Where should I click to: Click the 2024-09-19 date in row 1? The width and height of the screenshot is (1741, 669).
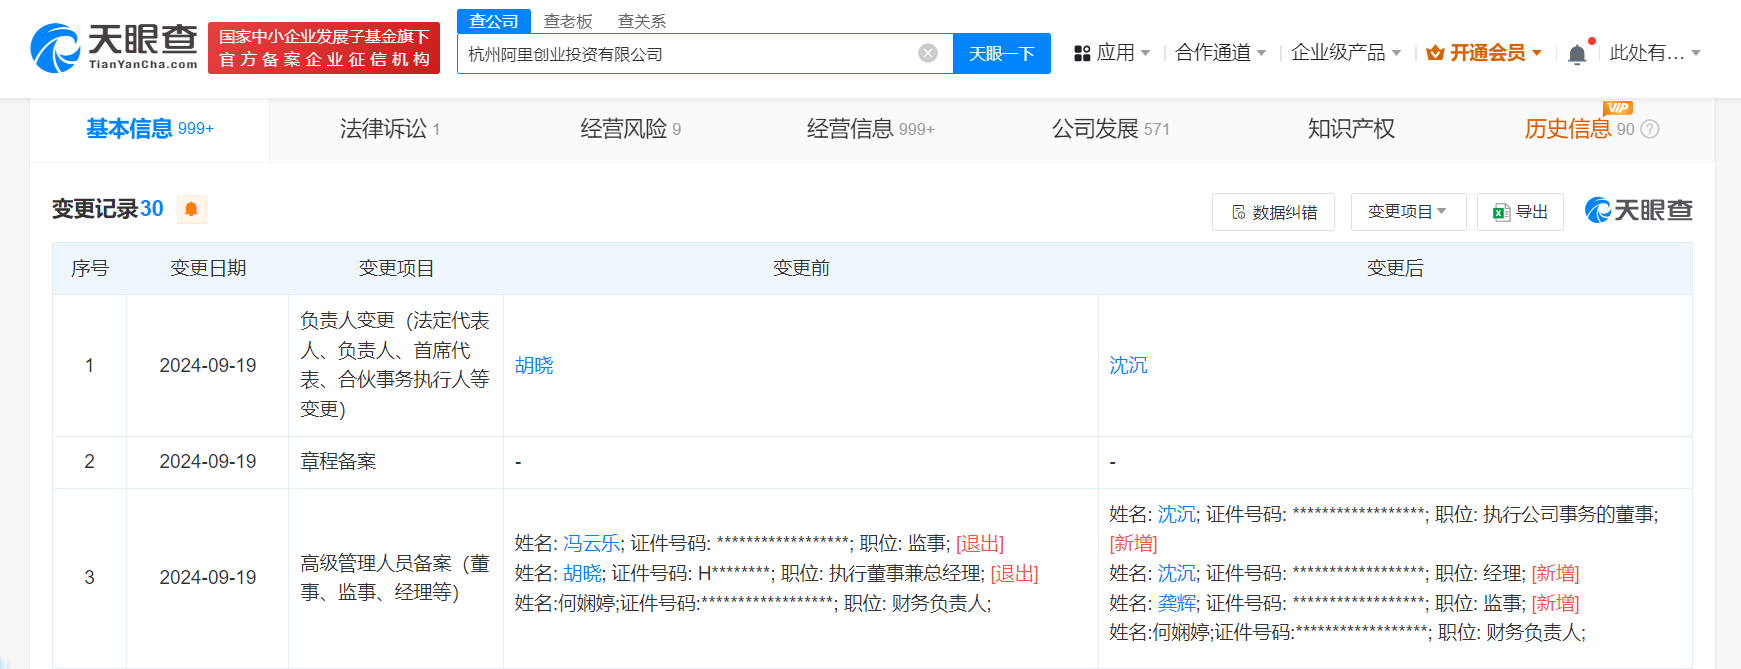tap(208, 366)
